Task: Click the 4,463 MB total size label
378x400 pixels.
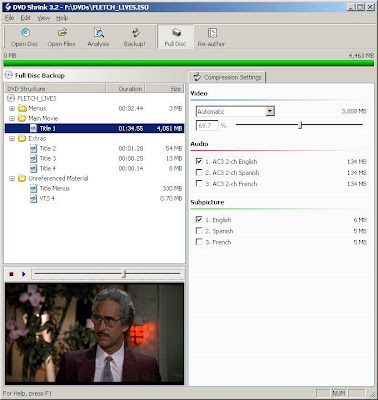Action: 361,55
